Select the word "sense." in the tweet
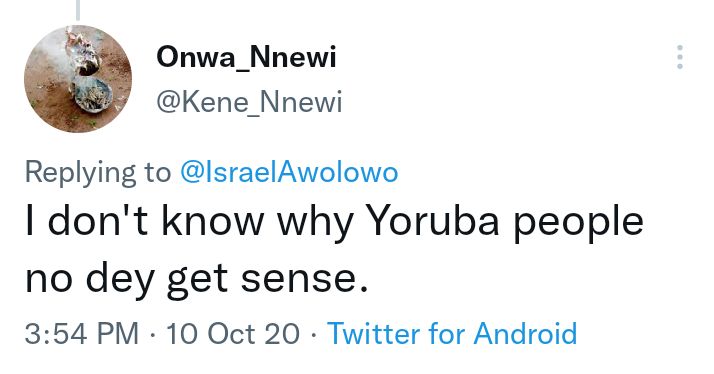714x374 pixels. coord(304,279)
